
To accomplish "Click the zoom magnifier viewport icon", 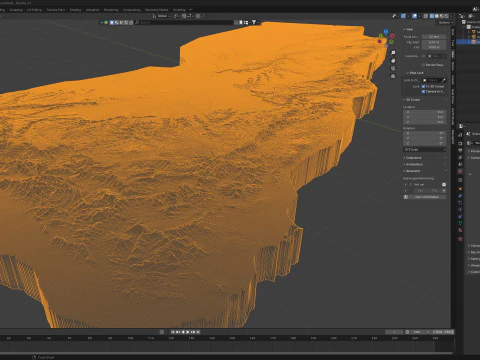I will coord(393,53).
